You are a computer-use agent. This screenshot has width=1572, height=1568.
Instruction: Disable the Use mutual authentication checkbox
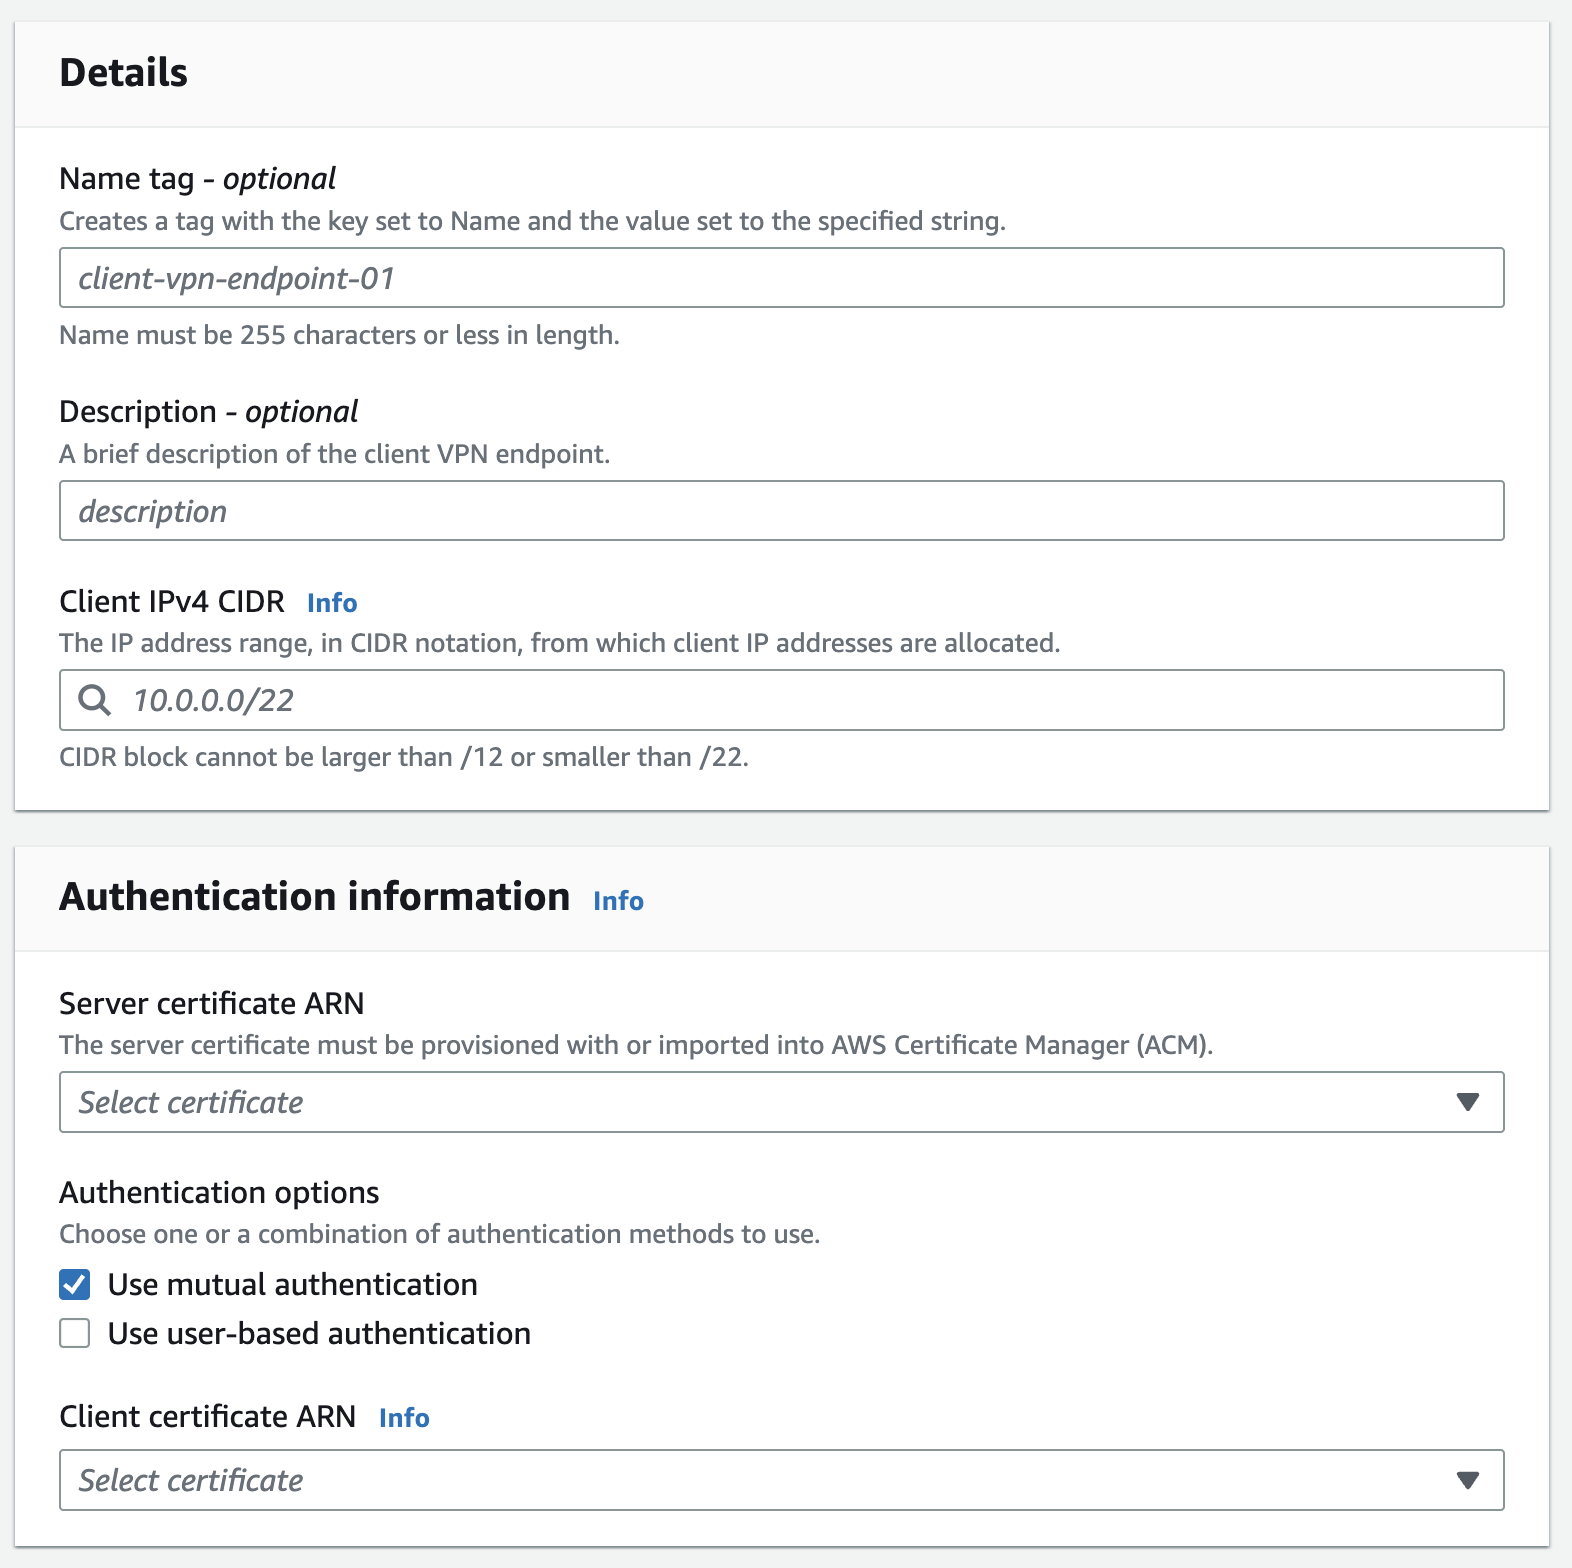[75, 1284]
